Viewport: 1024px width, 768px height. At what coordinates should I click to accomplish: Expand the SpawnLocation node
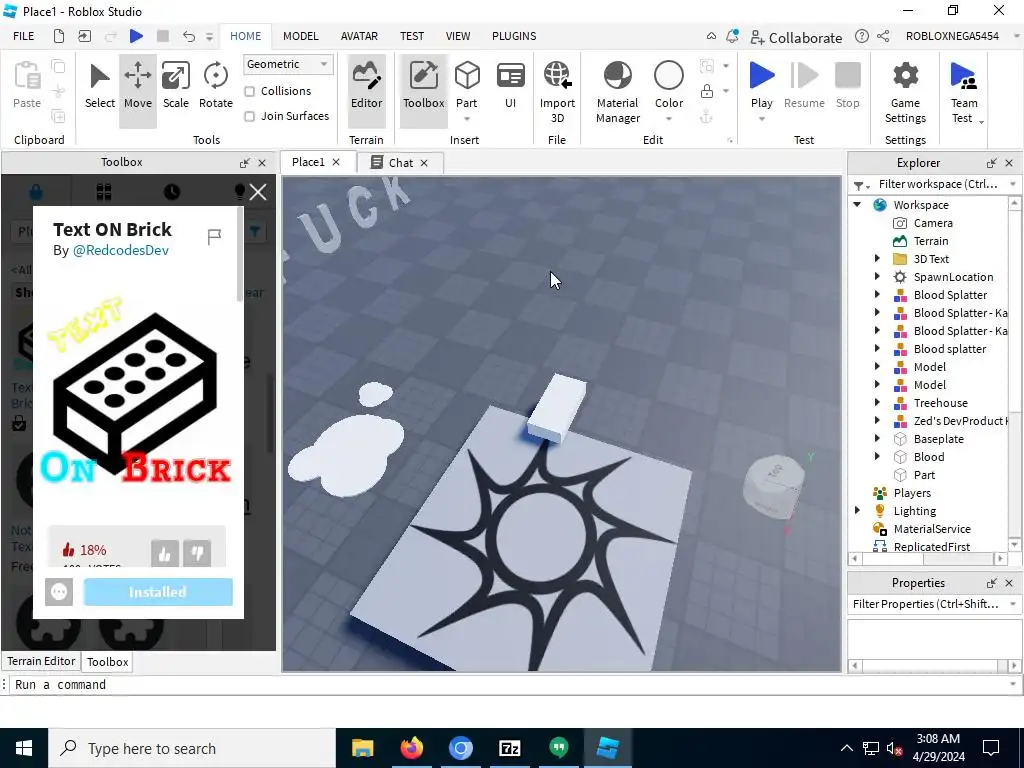tap(877, 277)
